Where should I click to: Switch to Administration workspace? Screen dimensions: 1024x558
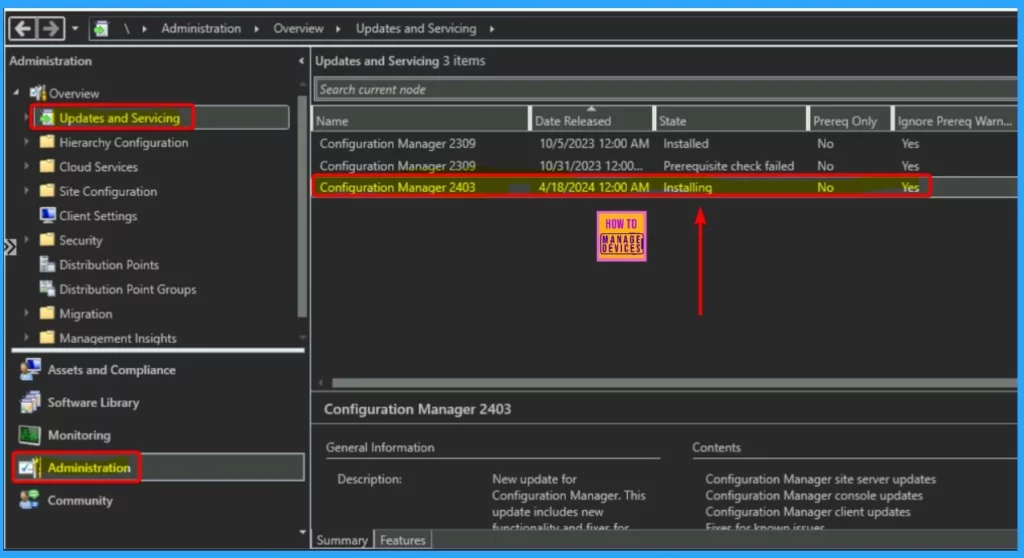pos(89,468)
